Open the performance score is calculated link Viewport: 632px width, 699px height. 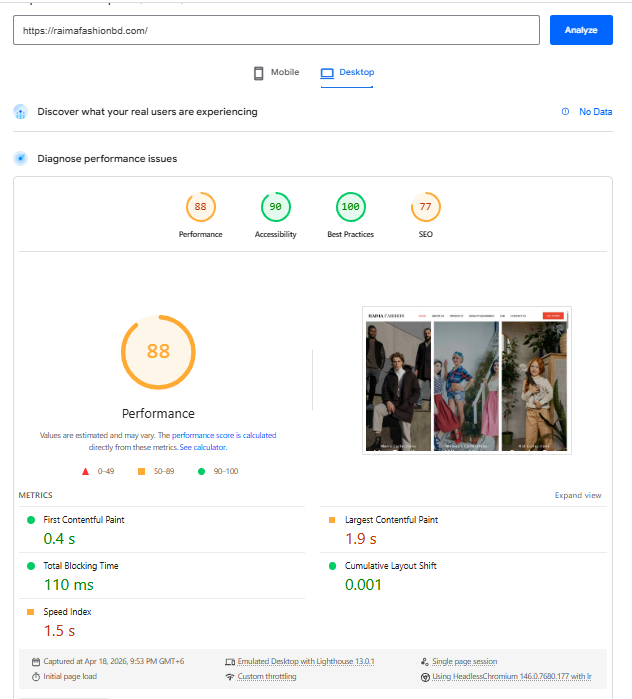[x=224, y=436]
